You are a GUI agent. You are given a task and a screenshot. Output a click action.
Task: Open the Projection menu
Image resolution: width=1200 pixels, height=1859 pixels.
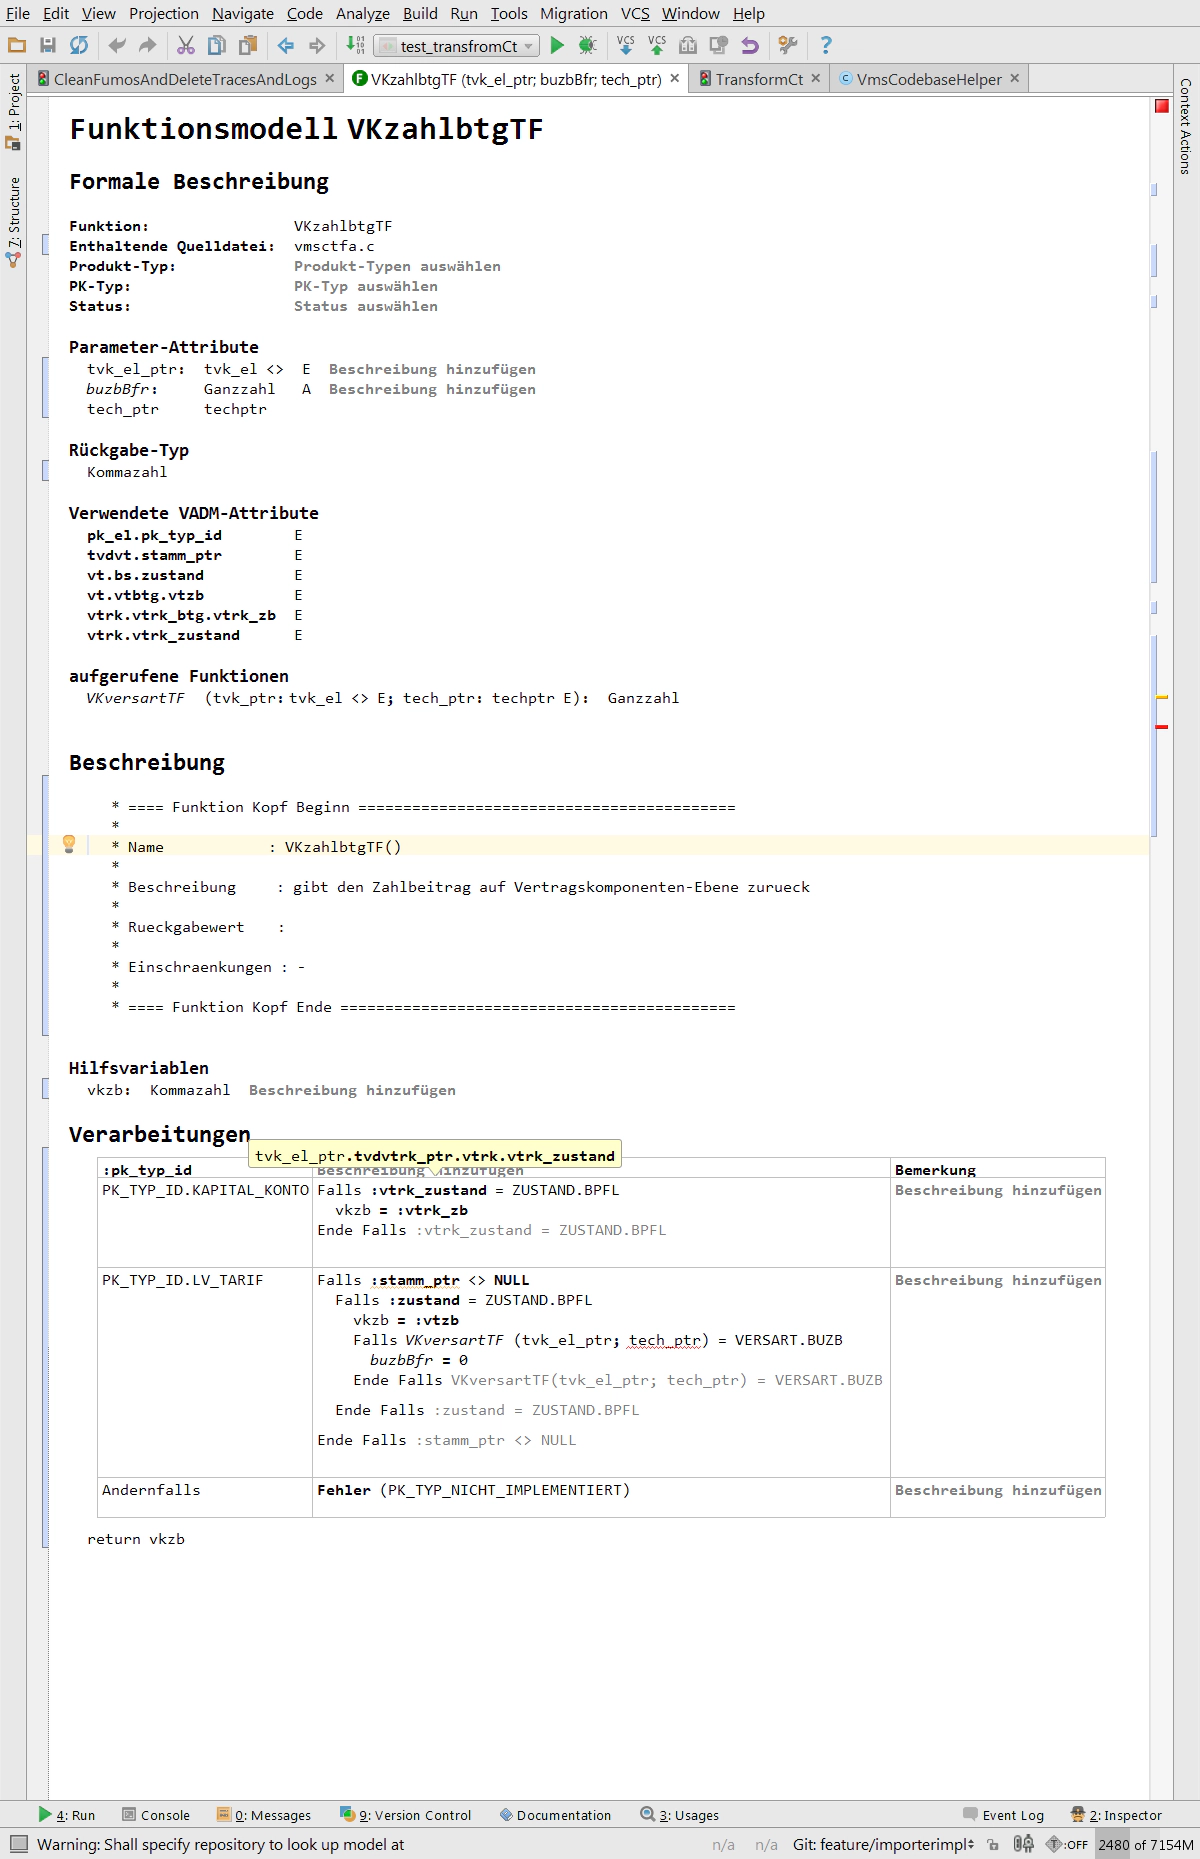164,13
